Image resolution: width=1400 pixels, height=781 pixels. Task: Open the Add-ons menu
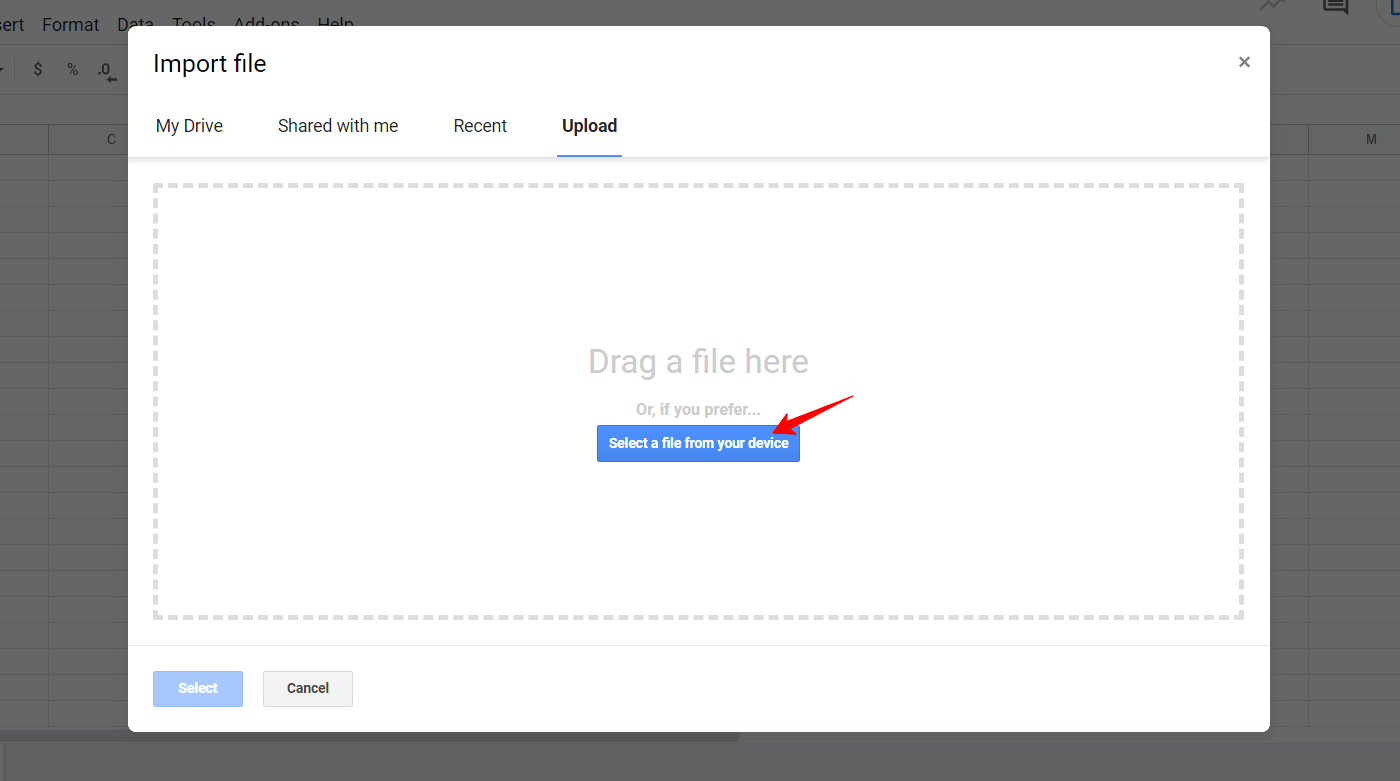click(x=266, y=24)
